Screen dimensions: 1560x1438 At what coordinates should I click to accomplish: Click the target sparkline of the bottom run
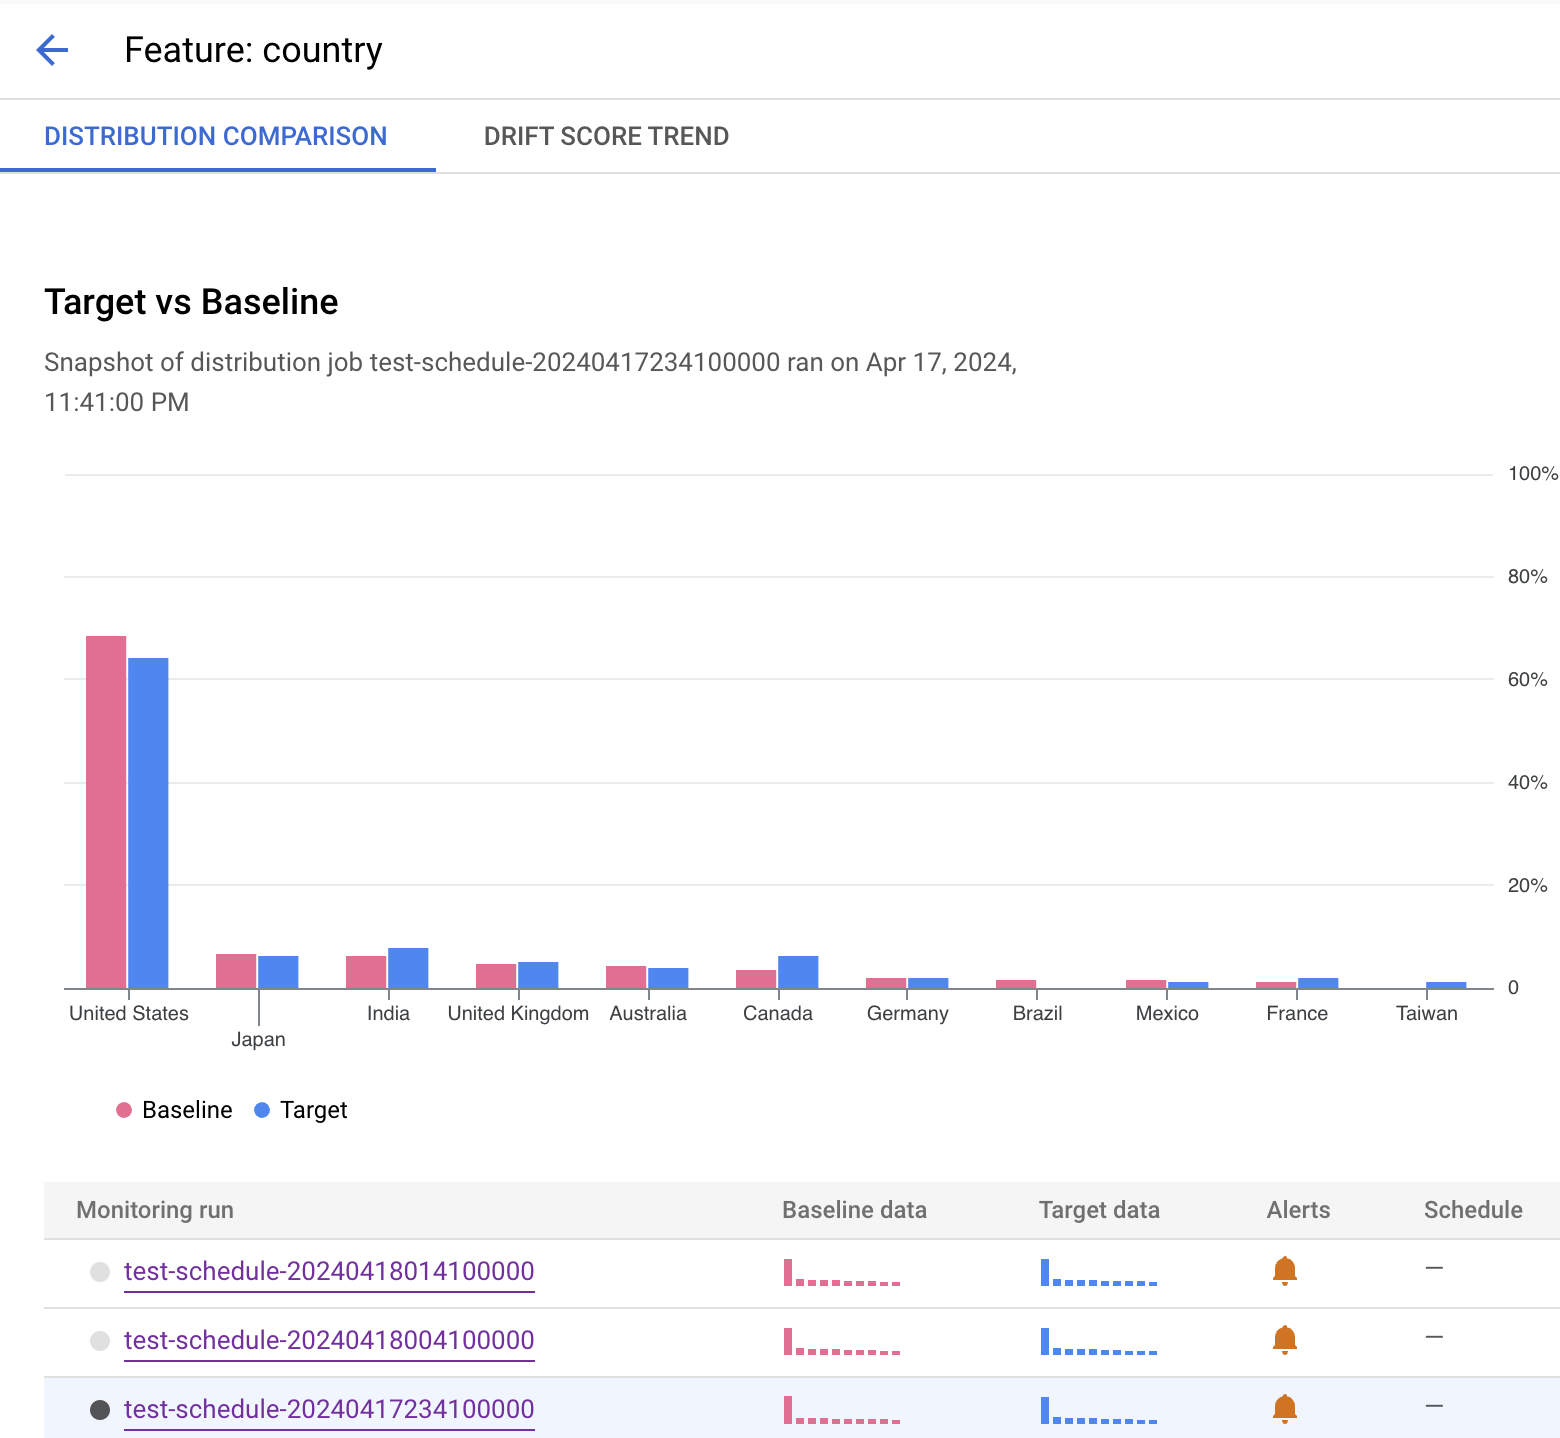pyautogui.click(x=1098, y=1411)
